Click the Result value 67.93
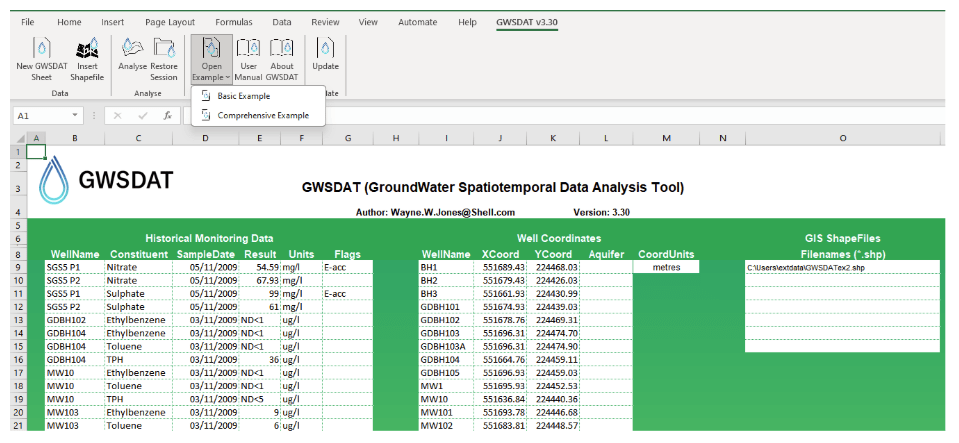Screen dimensions: 959x443 [x=260, y=280]
